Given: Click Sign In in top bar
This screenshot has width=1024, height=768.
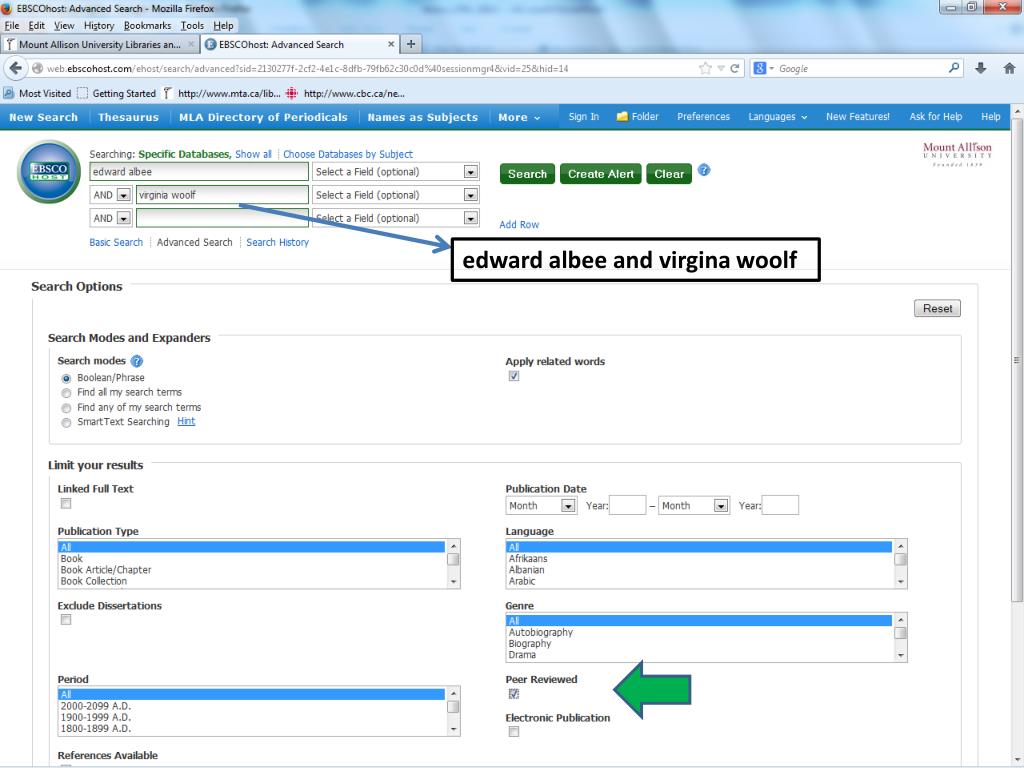Looking at the screenshot, I should 583,117.
